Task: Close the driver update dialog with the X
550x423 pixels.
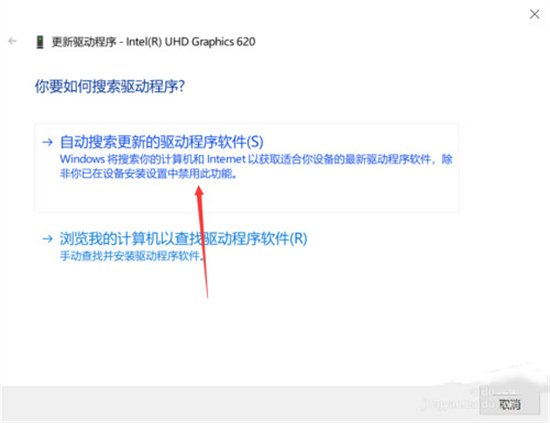Action: 535,14
